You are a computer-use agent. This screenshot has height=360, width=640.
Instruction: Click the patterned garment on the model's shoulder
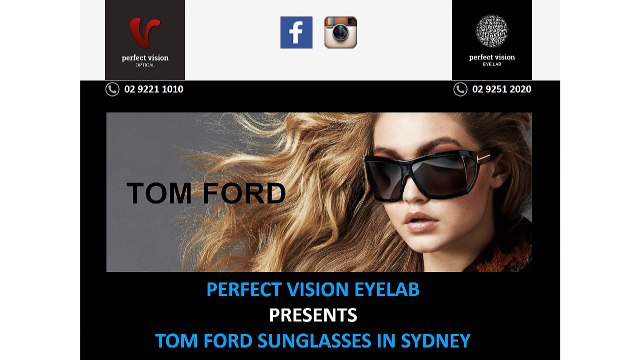point(504,253)
